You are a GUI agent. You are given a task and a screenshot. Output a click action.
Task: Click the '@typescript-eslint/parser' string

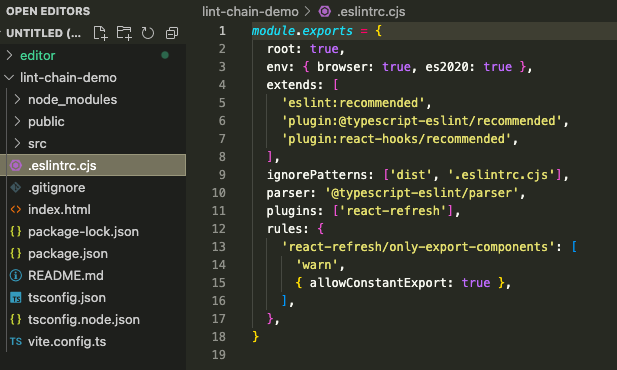click(422, 192)
